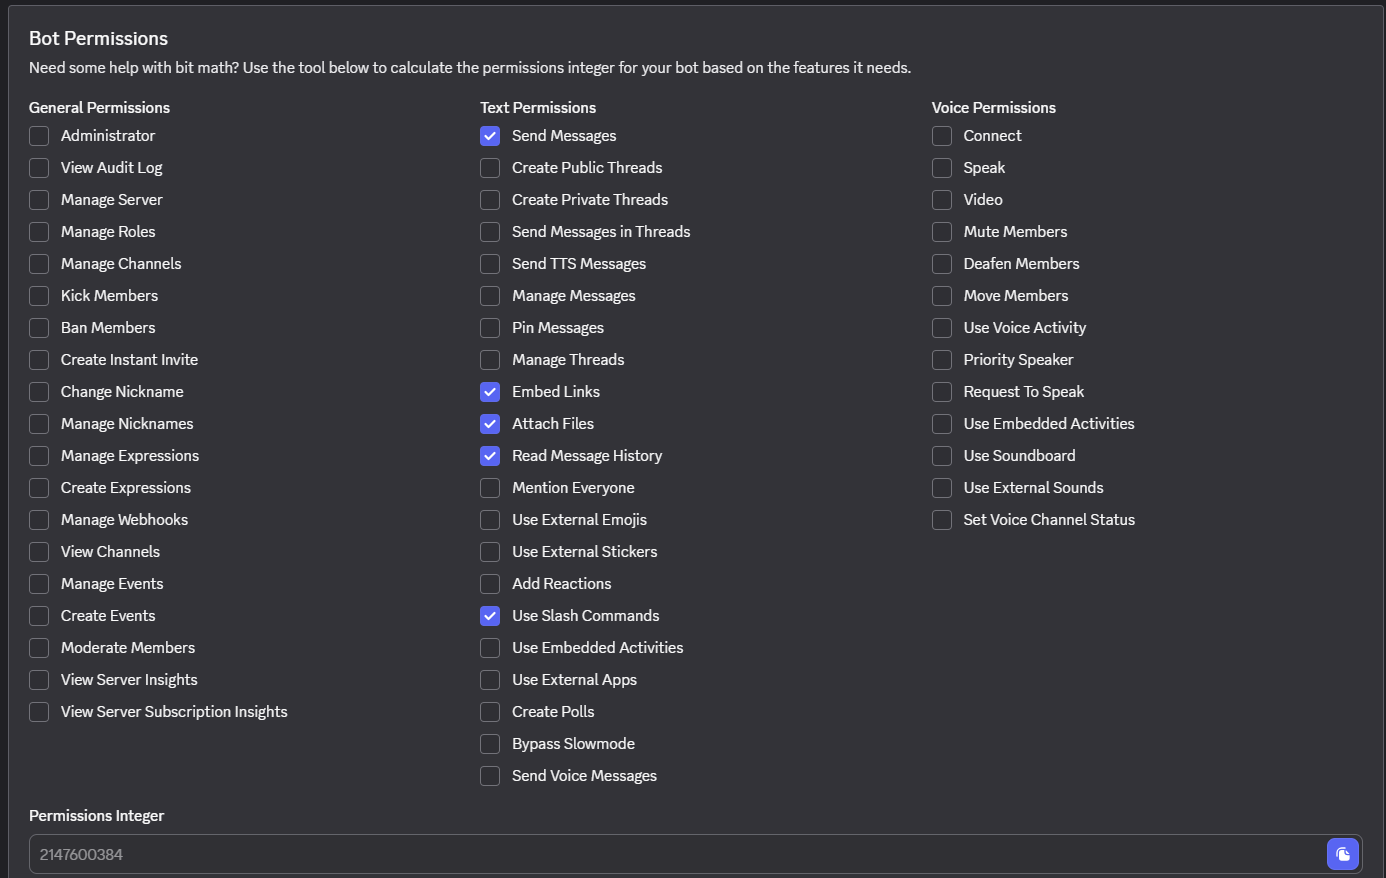Toggle Pin Messages checkbox
This screenshot has width=1386, height=878.
click(x=490, y=328)
